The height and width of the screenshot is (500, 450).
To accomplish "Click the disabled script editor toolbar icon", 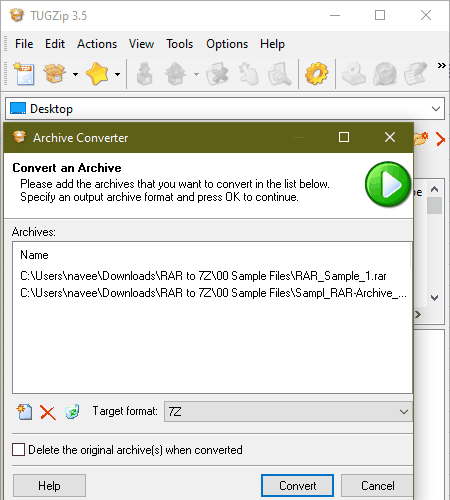I will pos(415,74).
